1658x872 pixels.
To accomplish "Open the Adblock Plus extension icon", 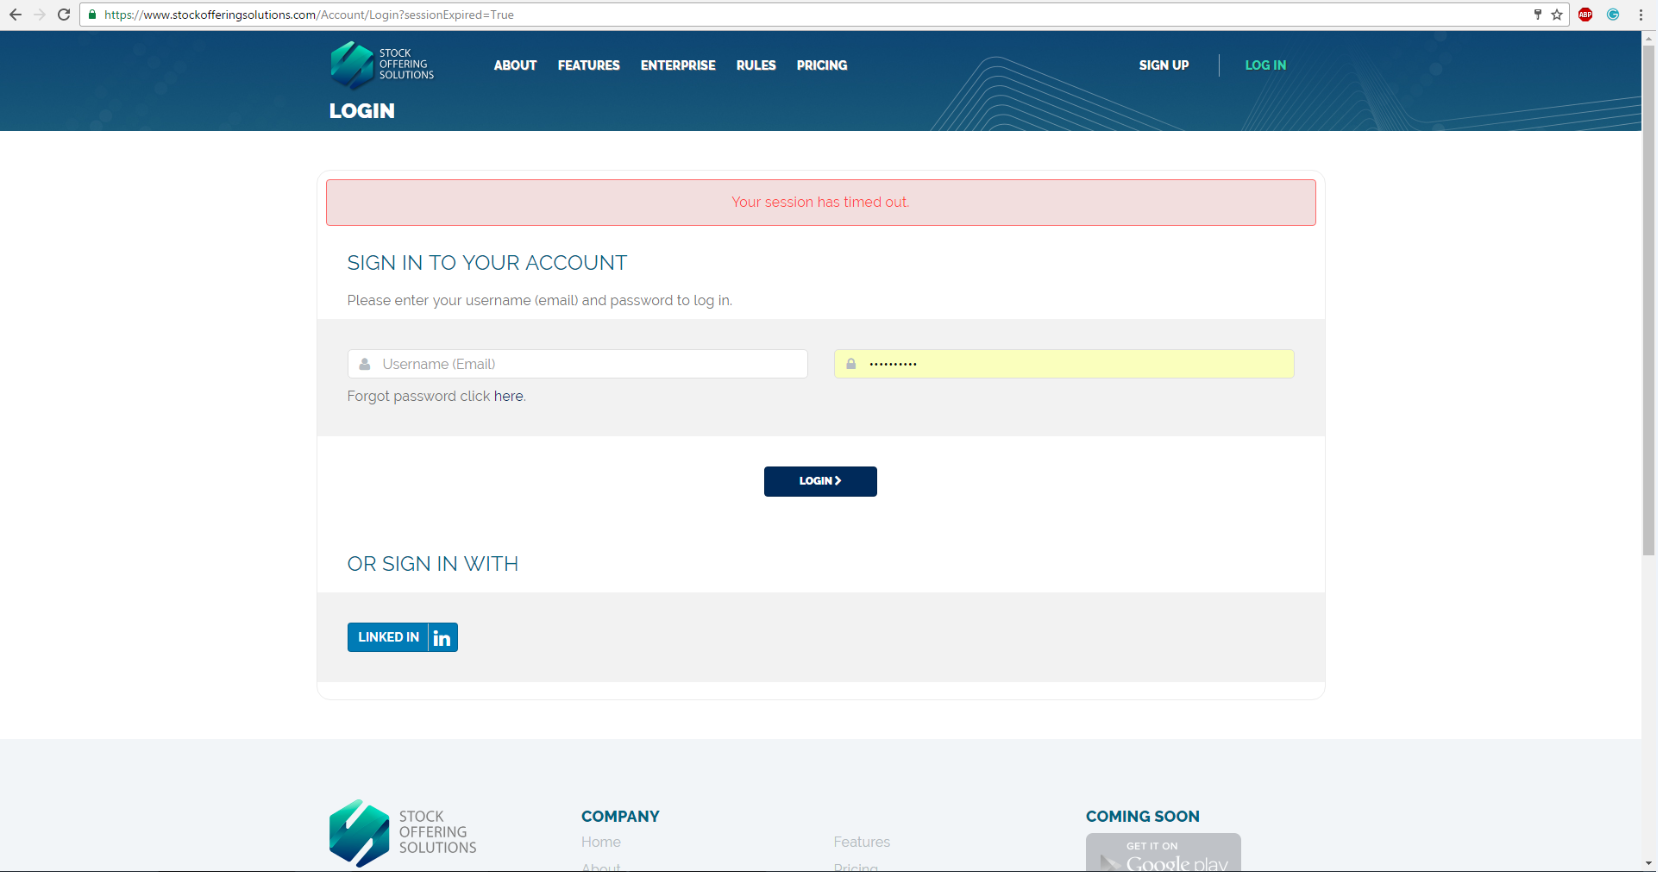I will click(1586, 15).
